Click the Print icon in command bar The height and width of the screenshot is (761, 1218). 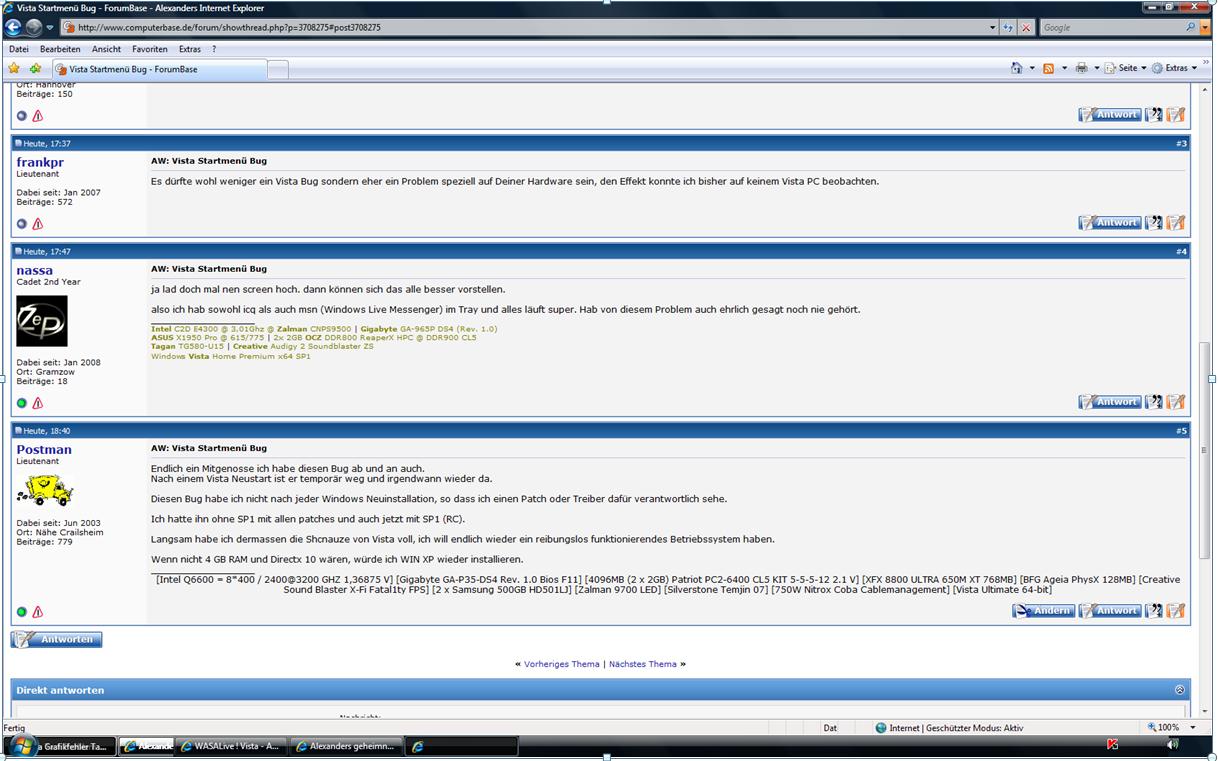[x=1081, y=68]
